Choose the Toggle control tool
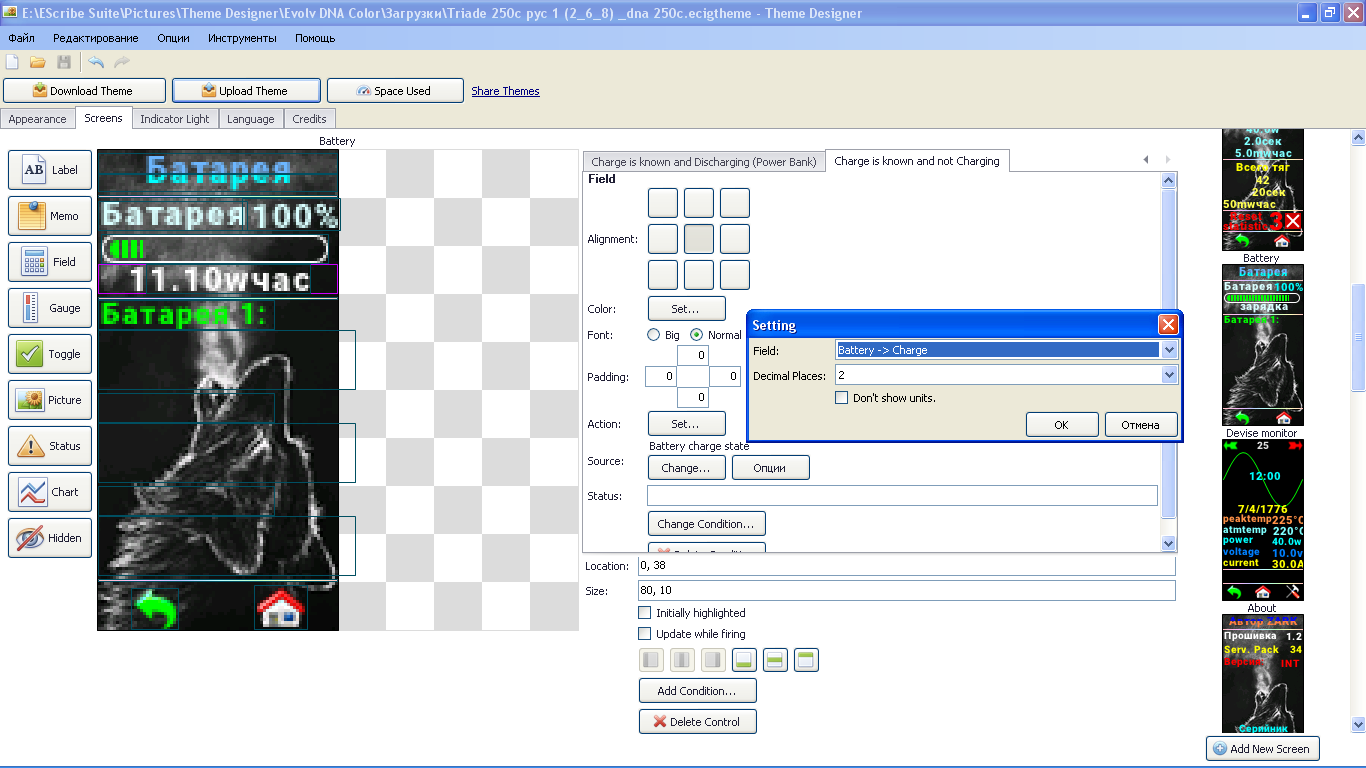The width and height of the screenshot is (1366, 768). click(x=50, y=354)
